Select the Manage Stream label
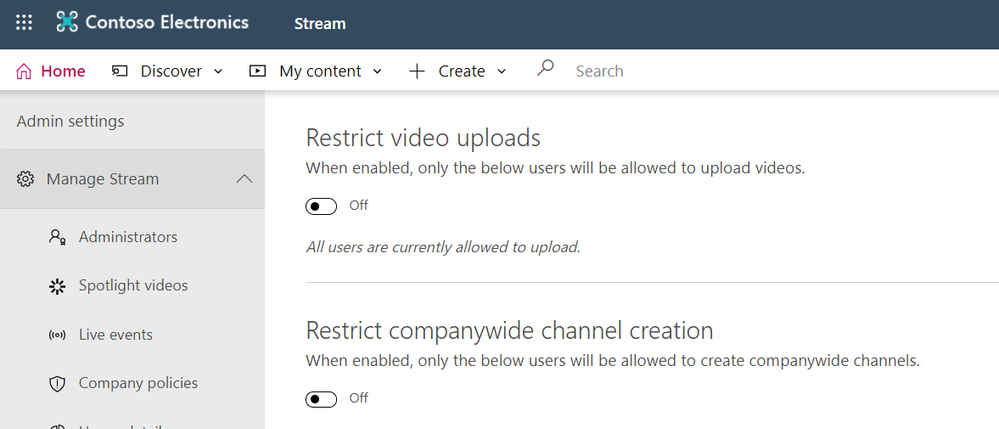This screenshot has height=429, width=999. (103, 179)
